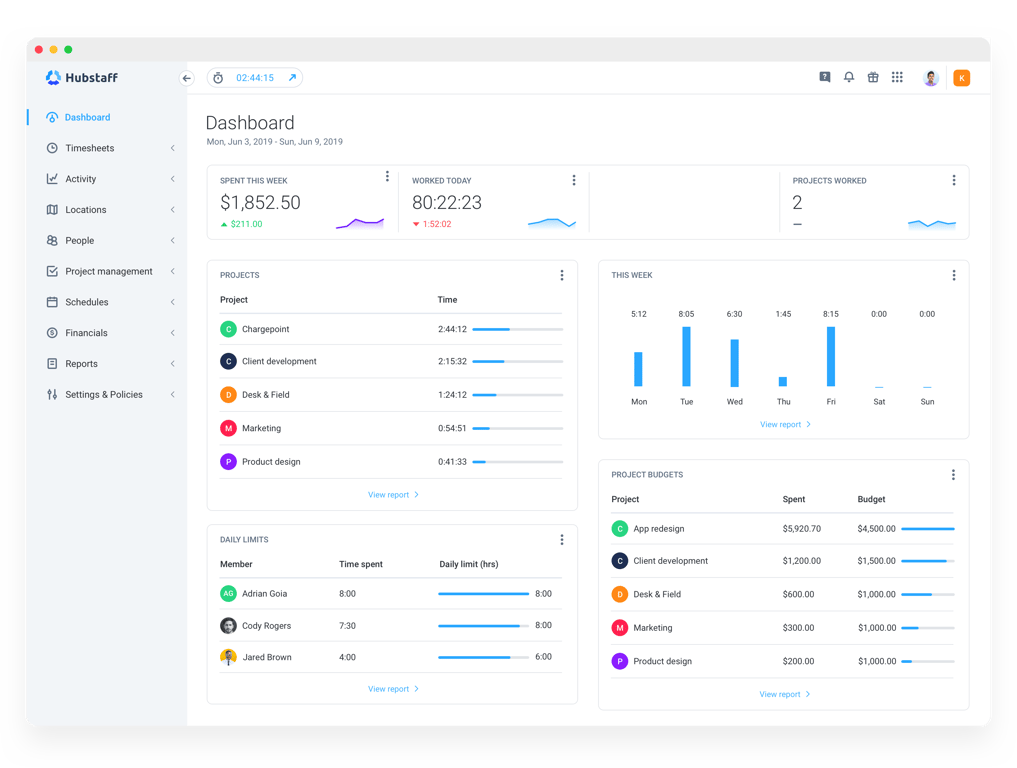The image size is (1017, 768).
Task: Collapse the sidebar with the arrow icon
Action: [x=186, y=77]
